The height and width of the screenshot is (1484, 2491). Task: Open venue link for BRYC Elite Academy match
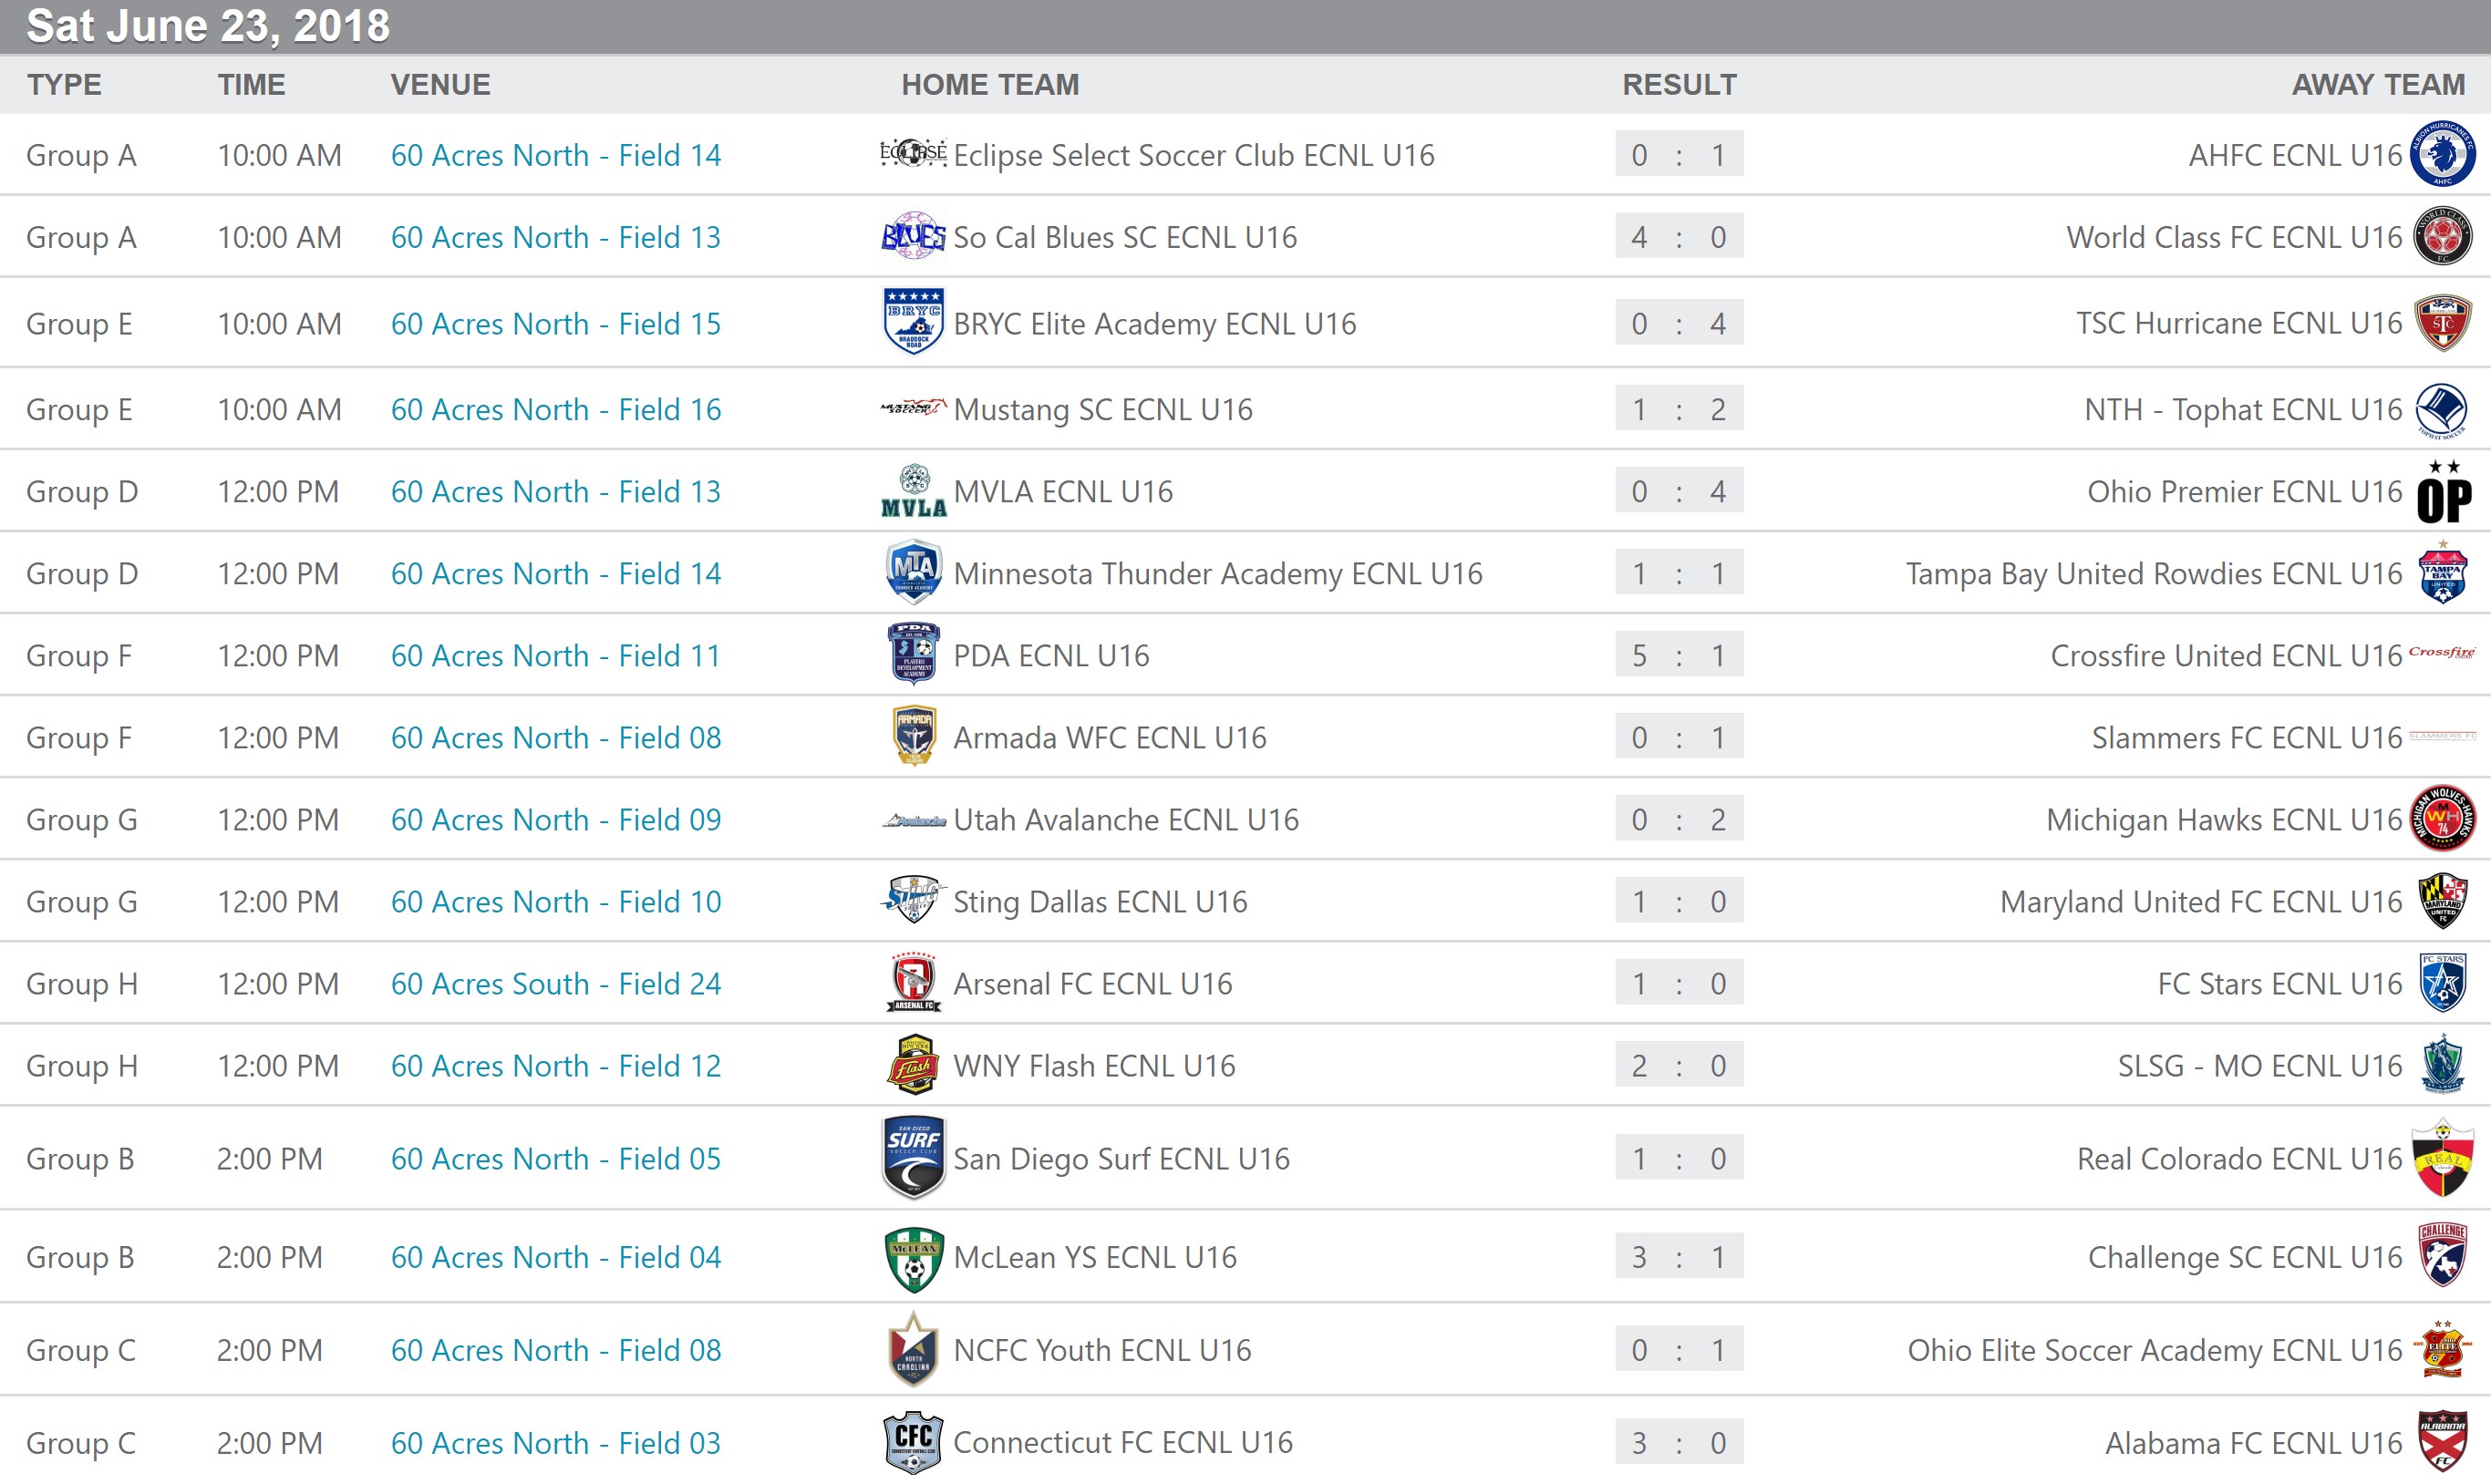click(555, 324)
